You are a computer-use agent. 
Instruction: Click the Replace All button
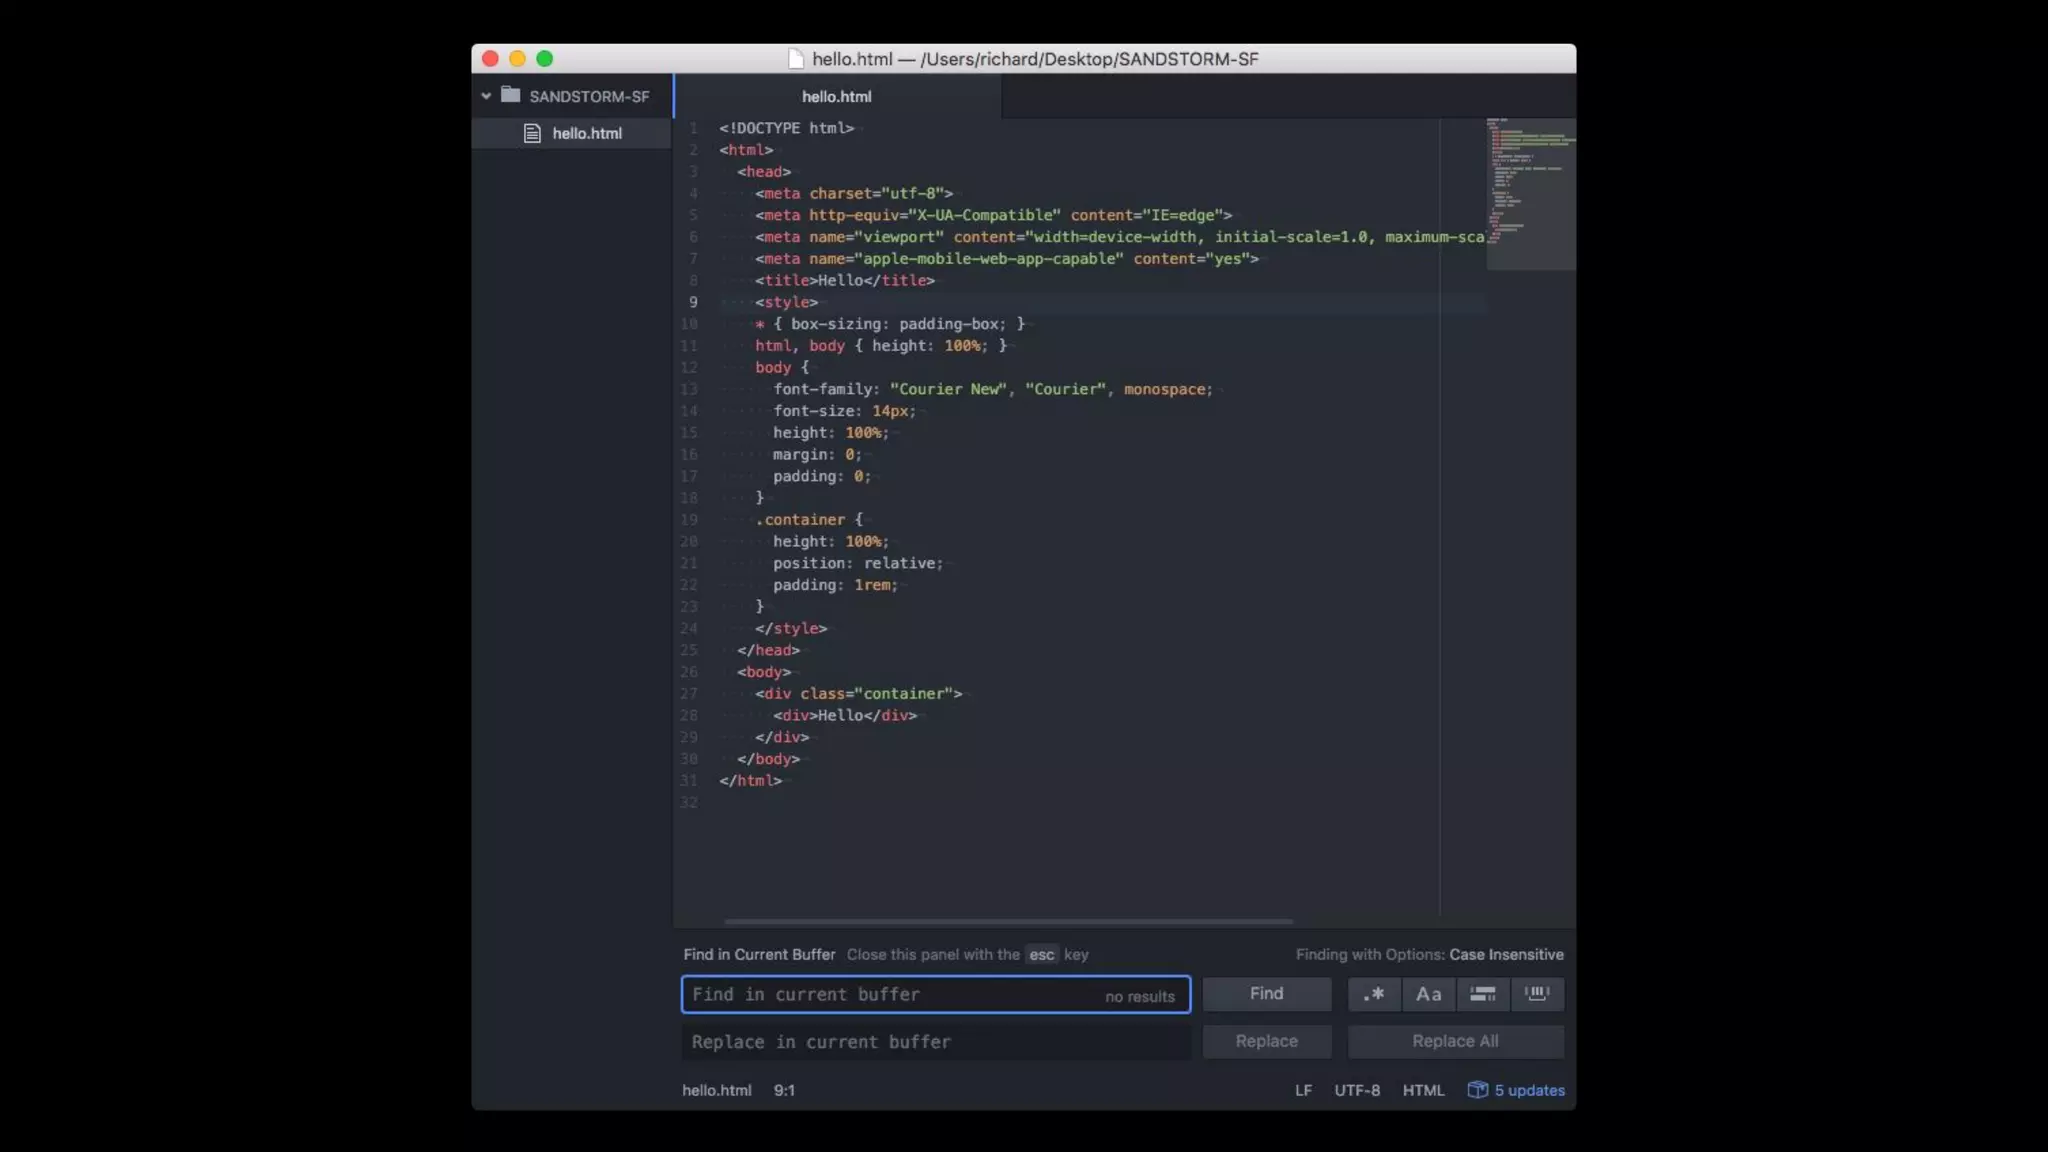(x=1455, y=1041)
